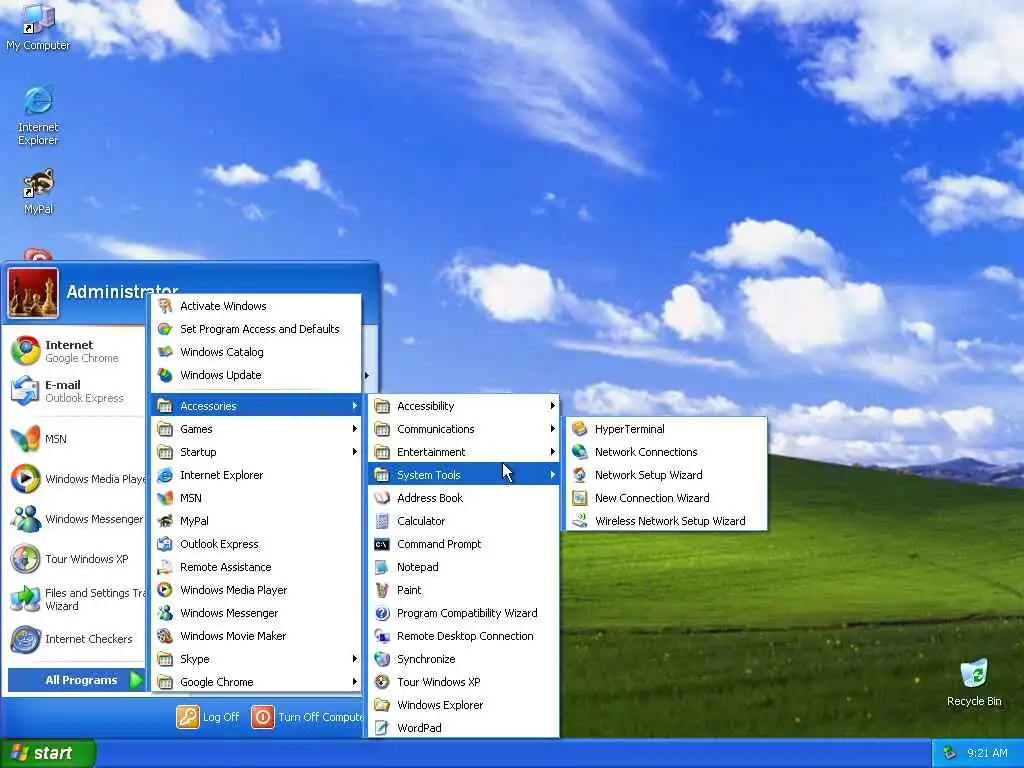Expand the System Tools submenu
This screenshot has height=768, width=1024.
click(464, 475)
